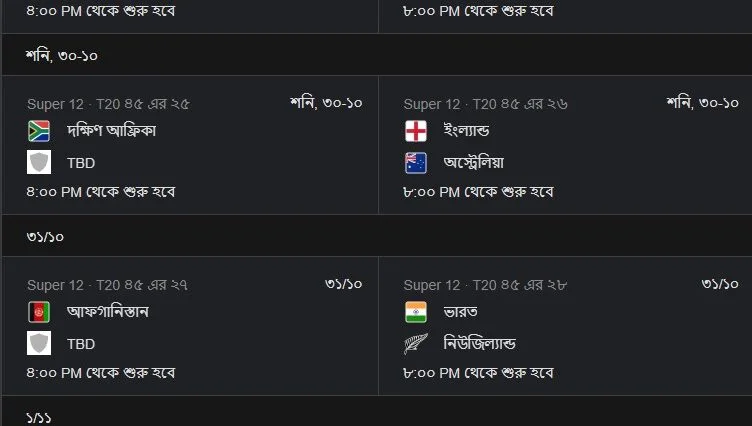The width and height of the screenshot is (752, 426).
Task: Click TBD shield icon under Afghanistan
Action: (39, 343)
